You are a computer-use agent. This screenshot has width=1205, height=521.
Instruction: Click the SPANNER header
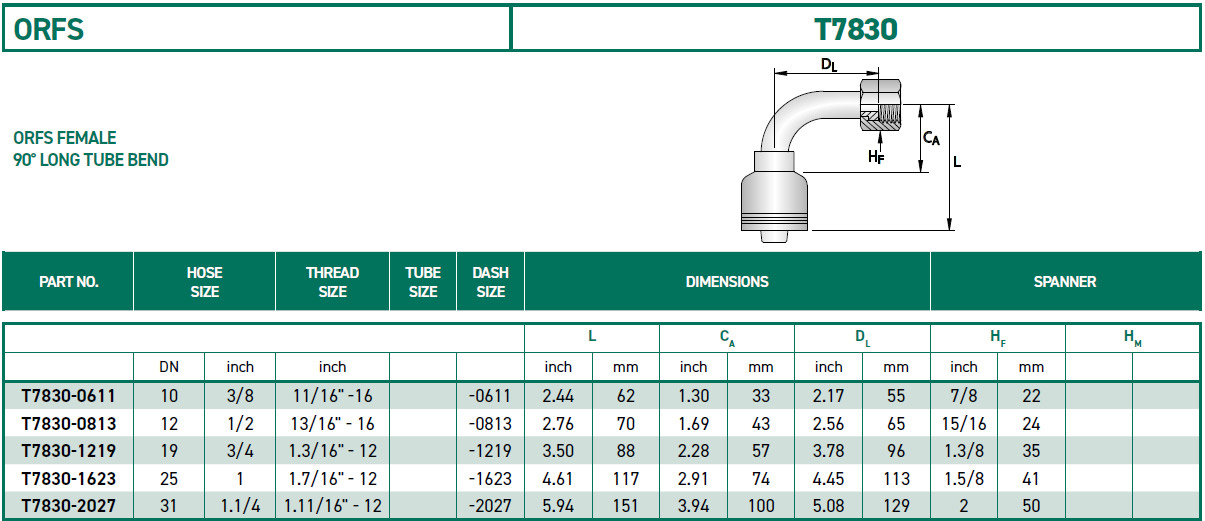tap(1065, 282)
